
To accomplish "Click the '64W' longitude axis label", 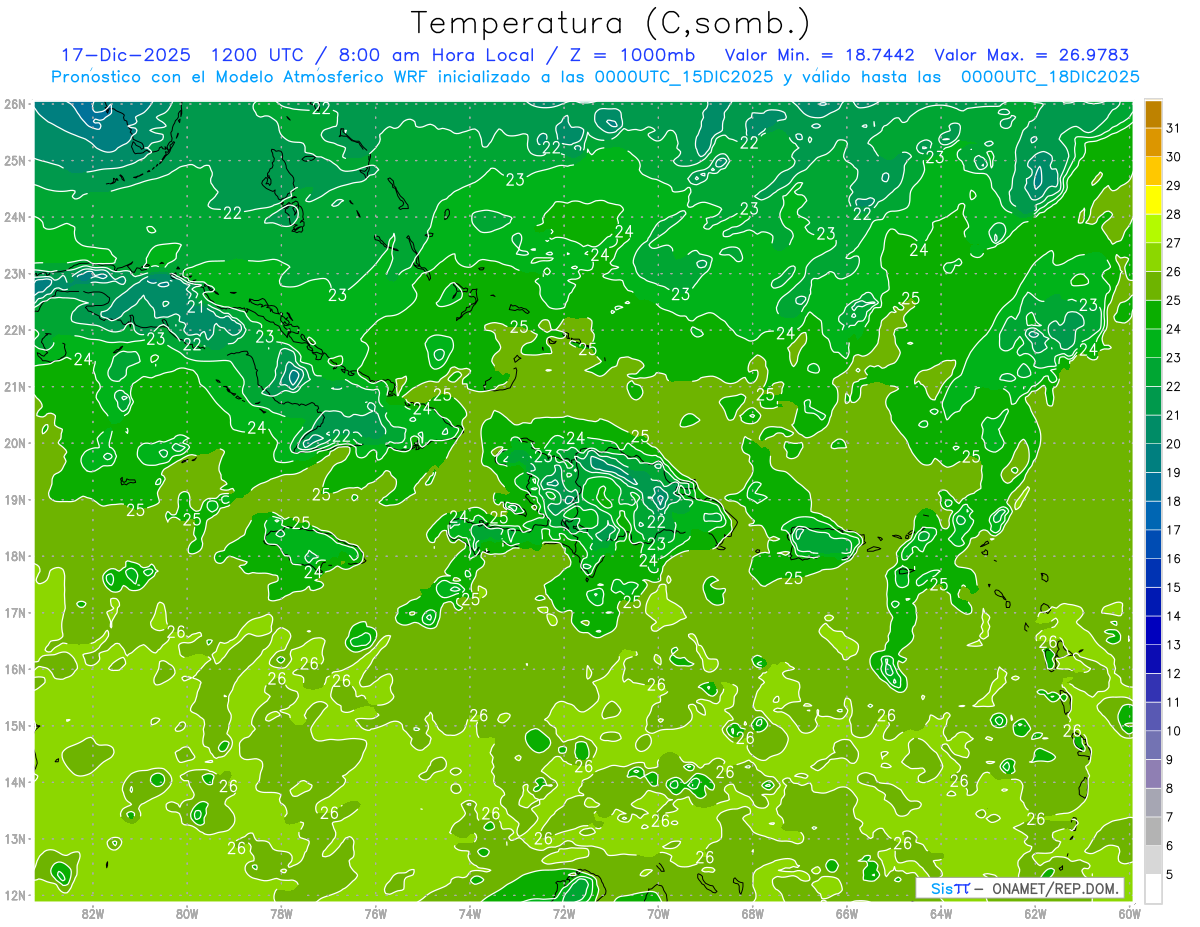I will coord(941,913).
